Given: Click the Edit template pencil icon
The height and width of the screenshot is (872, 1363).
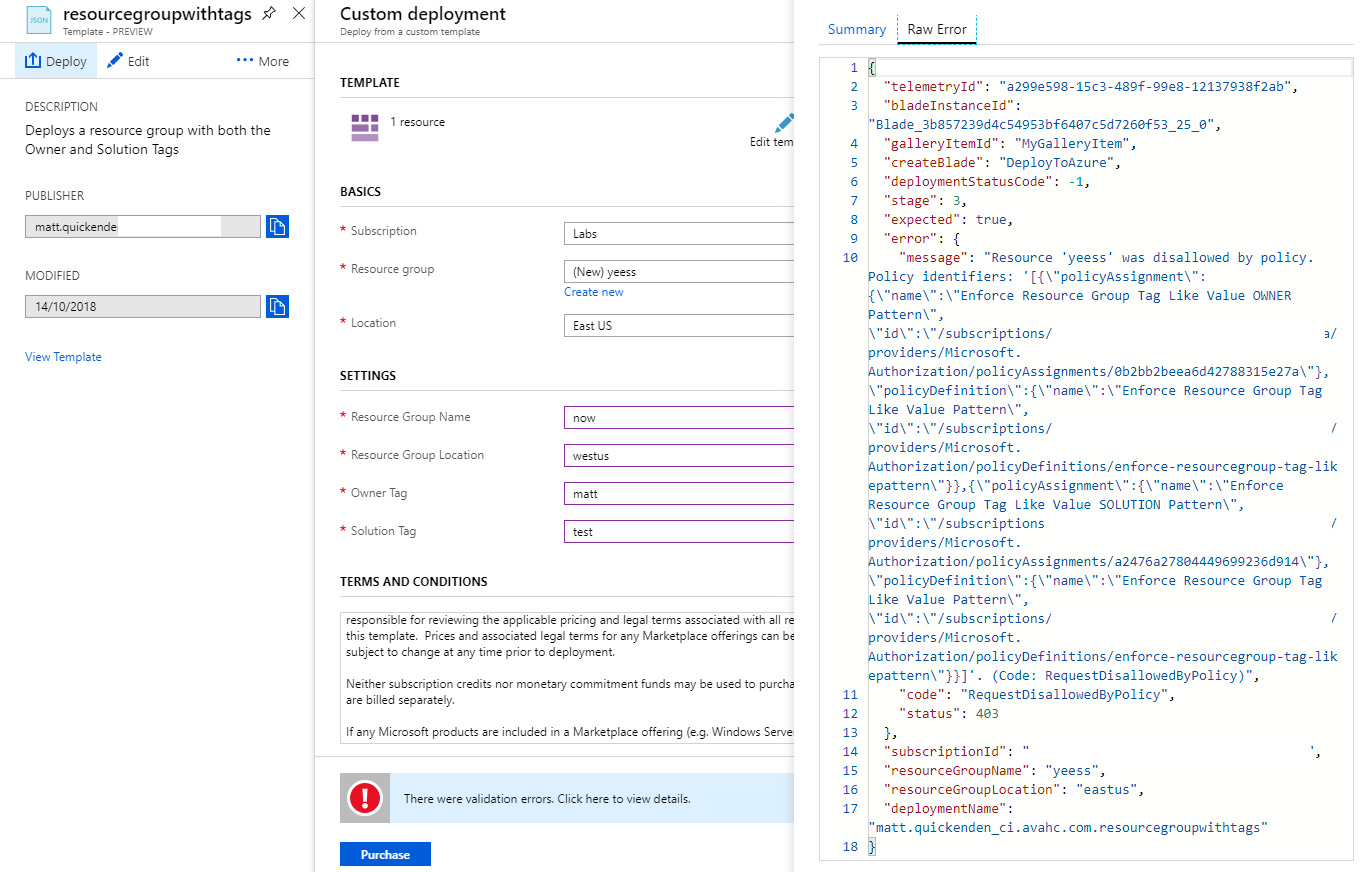Looking at the screenshot, I should click(x=784, y=122).
